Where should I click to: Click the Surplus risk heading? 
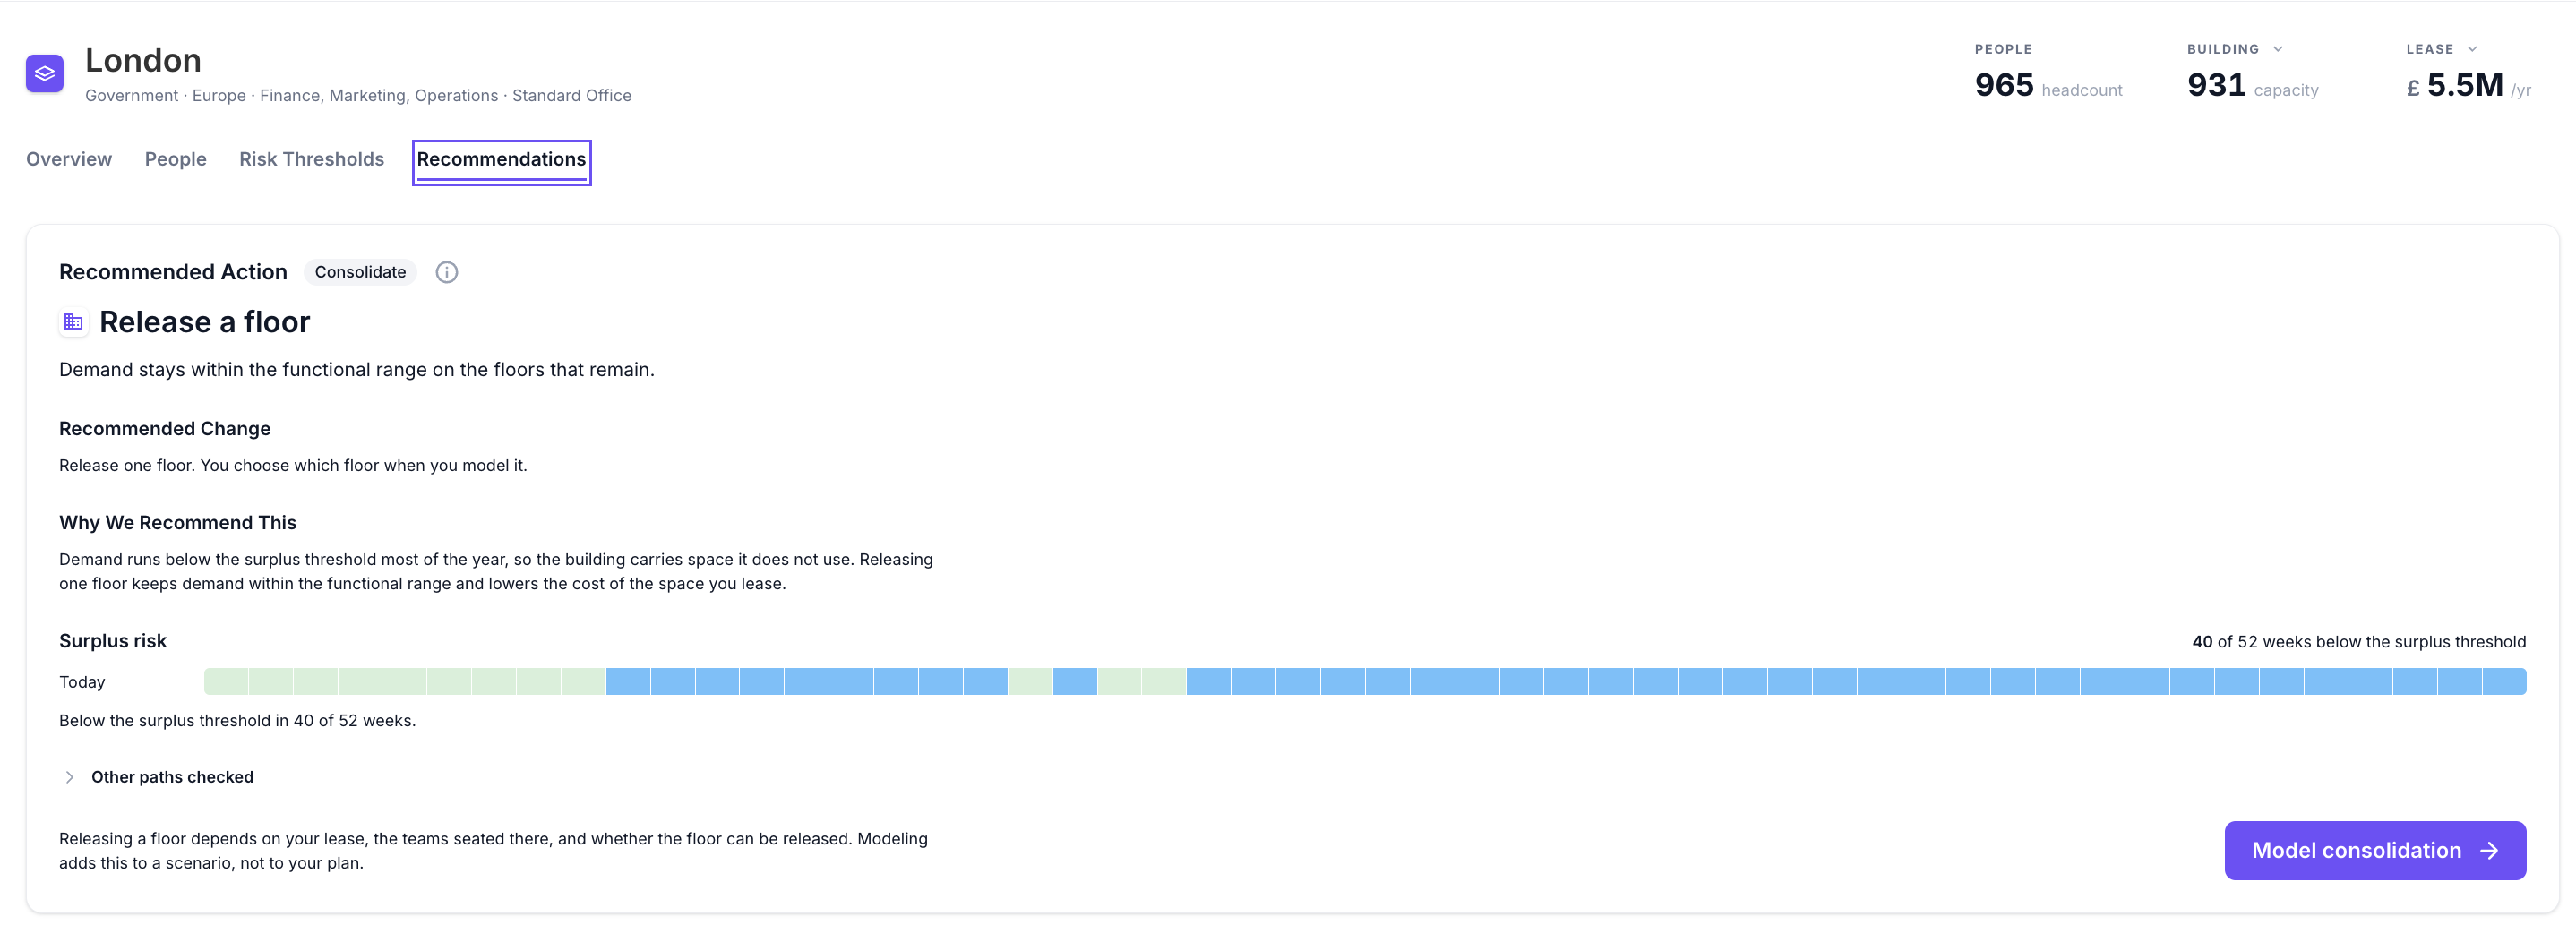pos(113,641)
